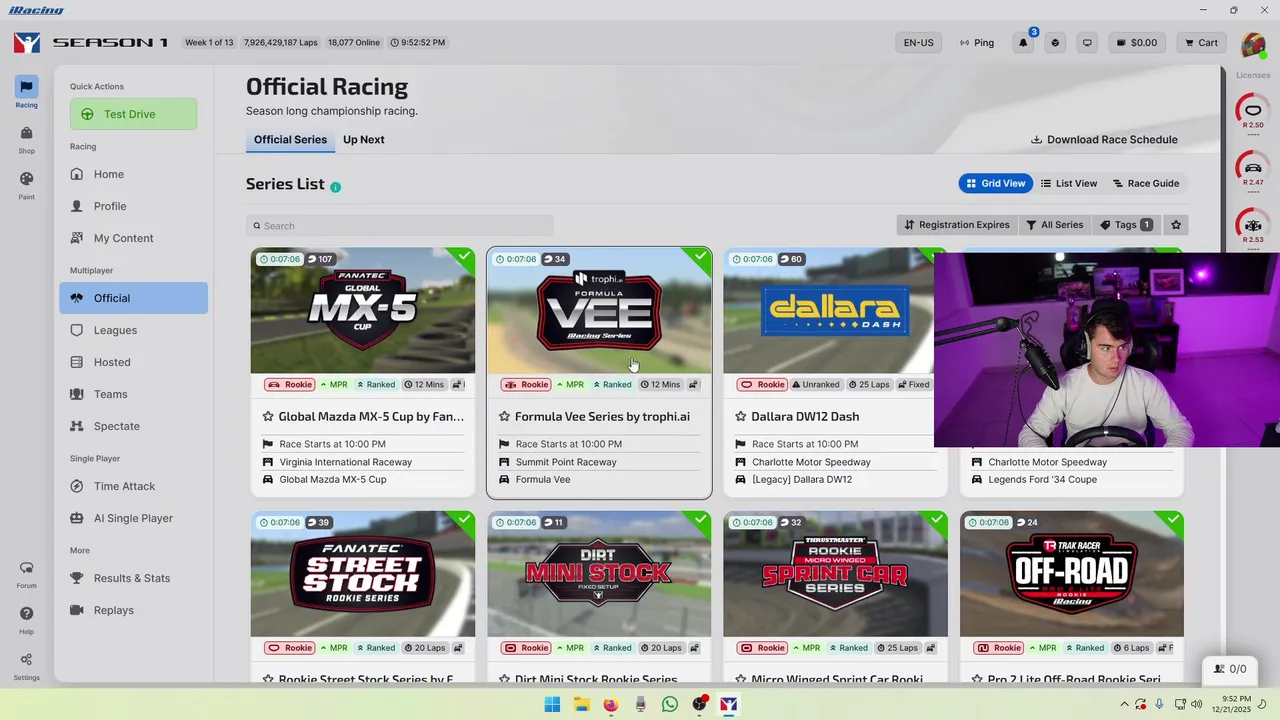
Task: Open the EN-US language selector
Action: [918, 43]
